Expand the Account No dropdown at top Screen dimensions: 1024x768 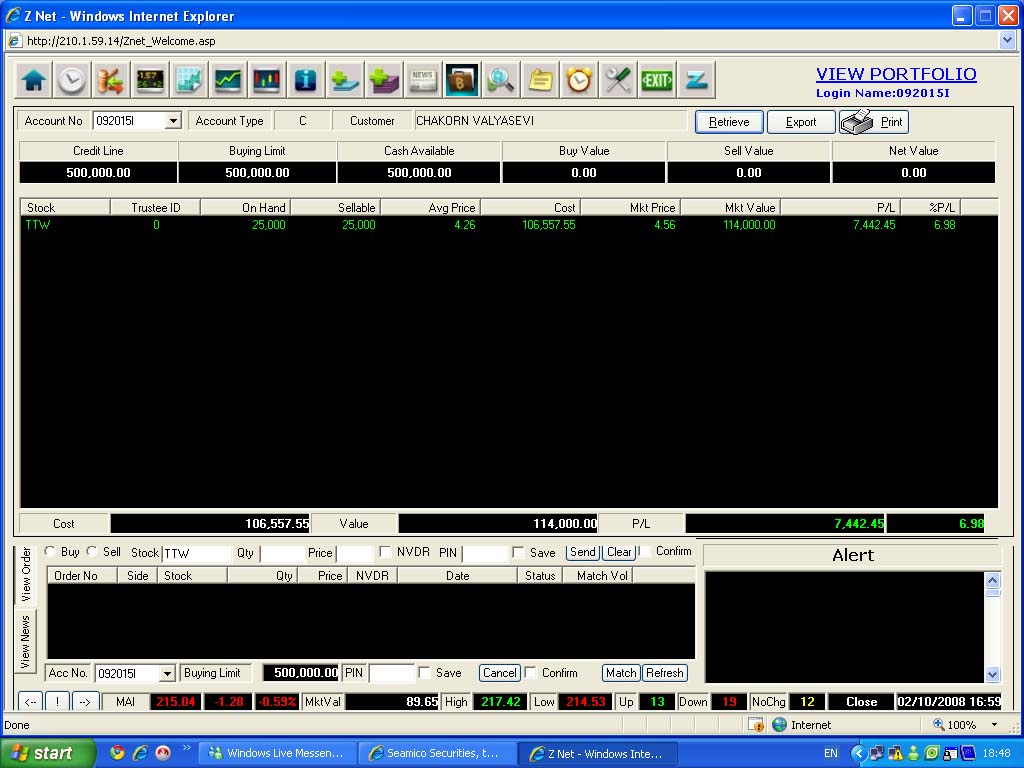click(173, 121)
